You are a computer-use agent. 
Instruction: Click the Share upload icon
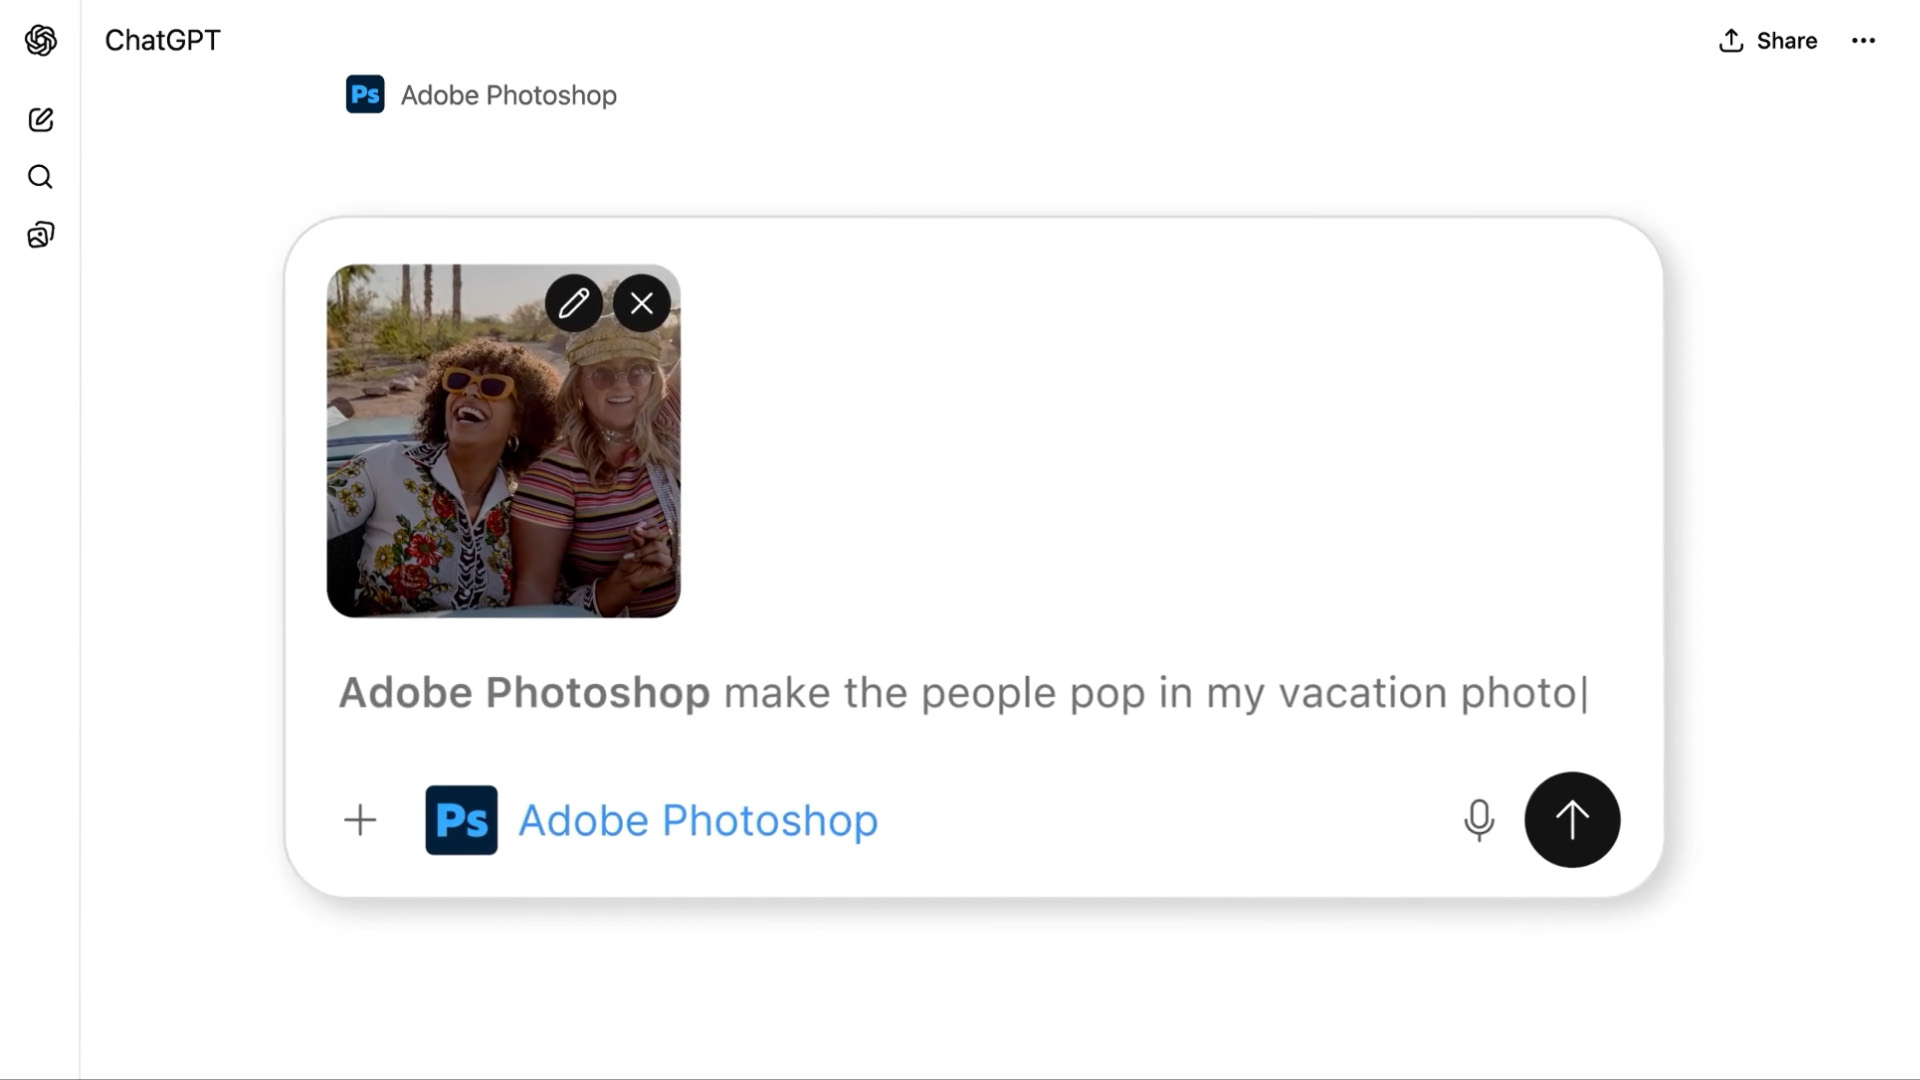(1729, 40)
